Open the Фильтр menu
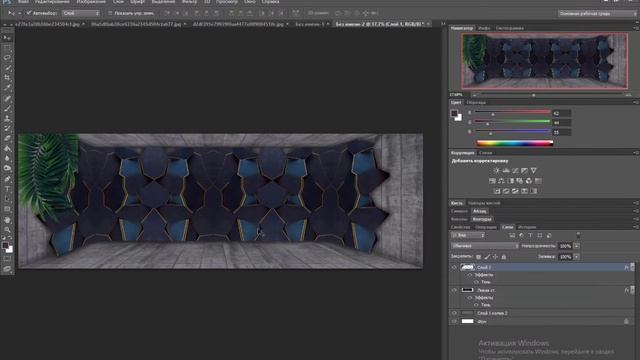The height and width of the screenshot is (360, 640). 189,2
